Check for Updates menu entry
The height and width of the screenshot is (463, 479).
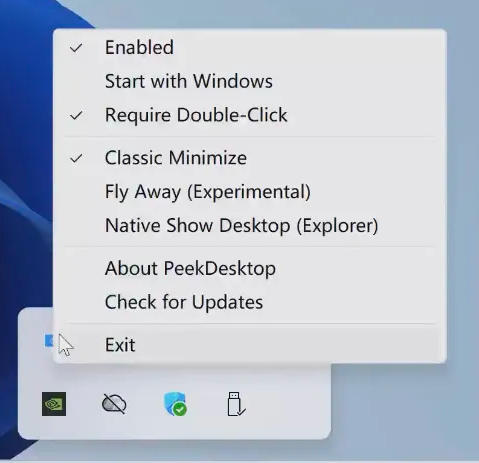(x=250, y=302)
